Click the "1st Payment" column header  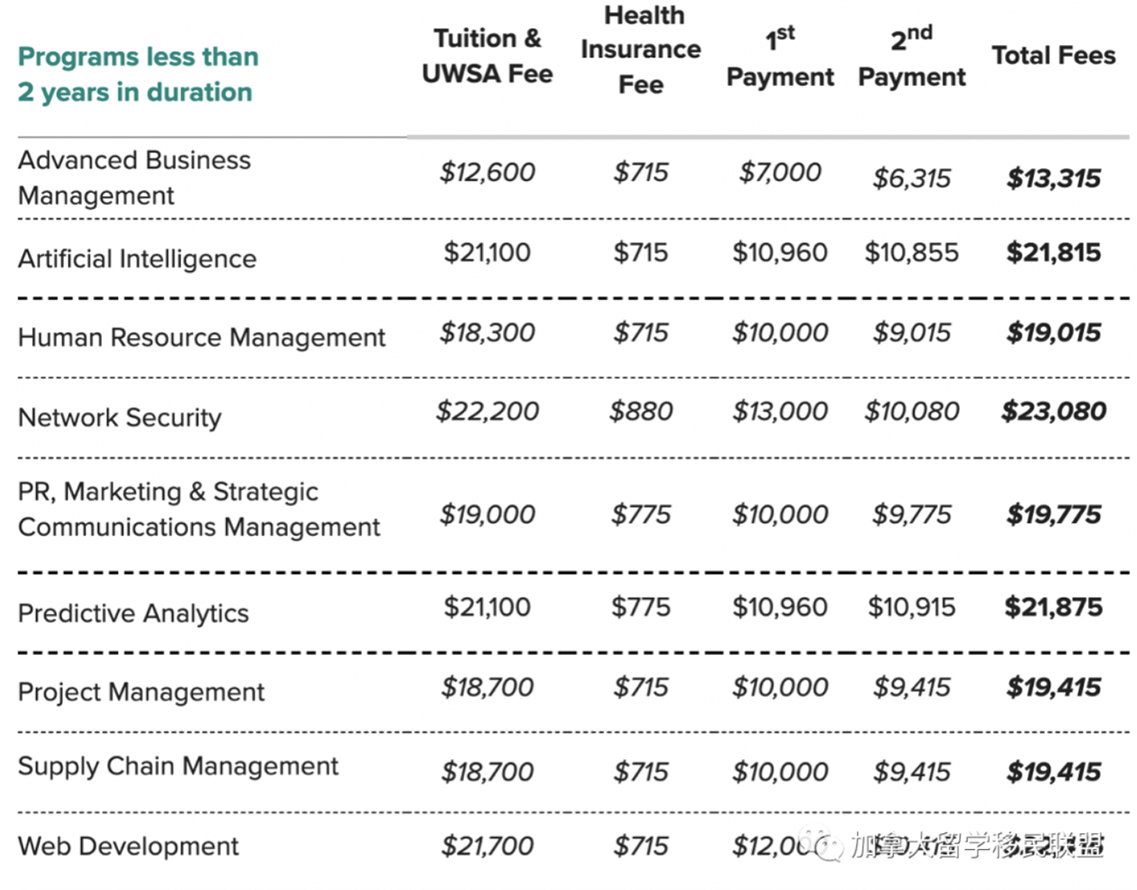coord(780,58)
